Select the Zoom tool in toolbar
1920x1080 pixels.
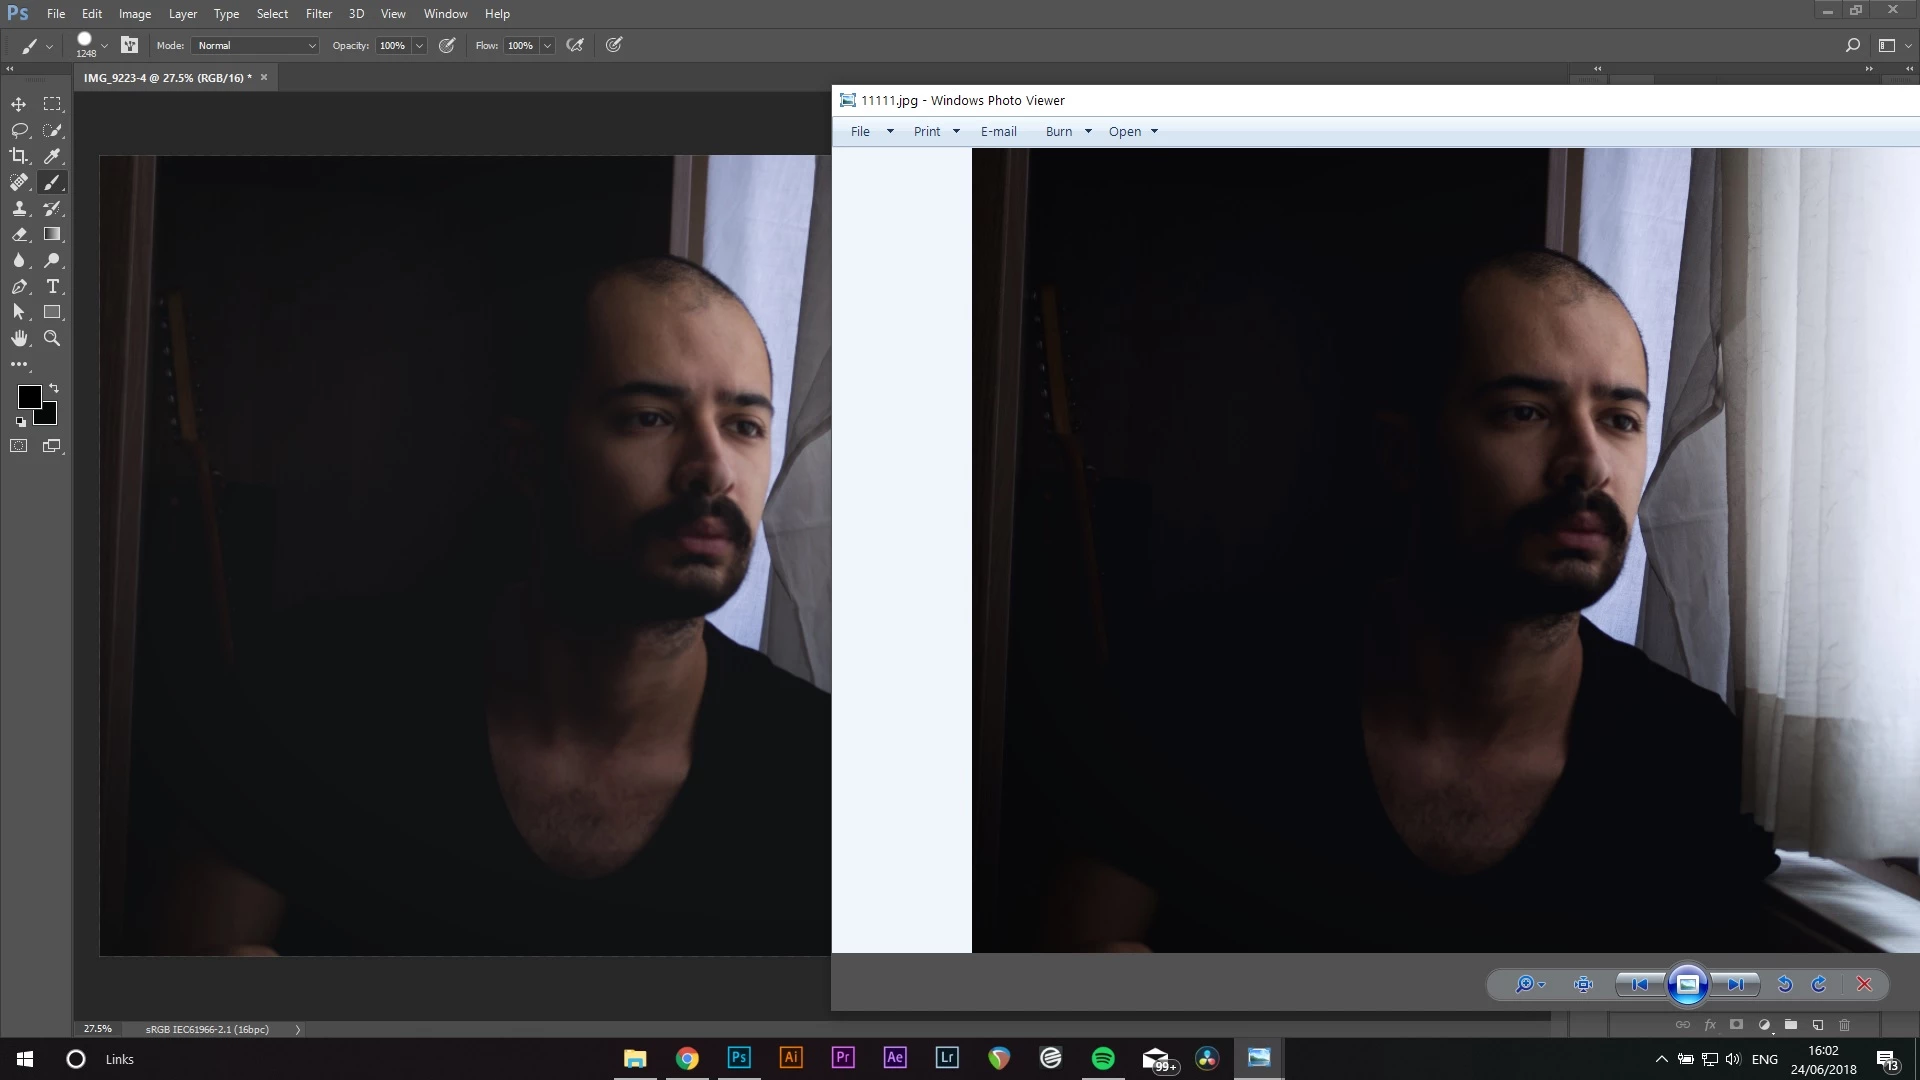click(x=52, y=338)
